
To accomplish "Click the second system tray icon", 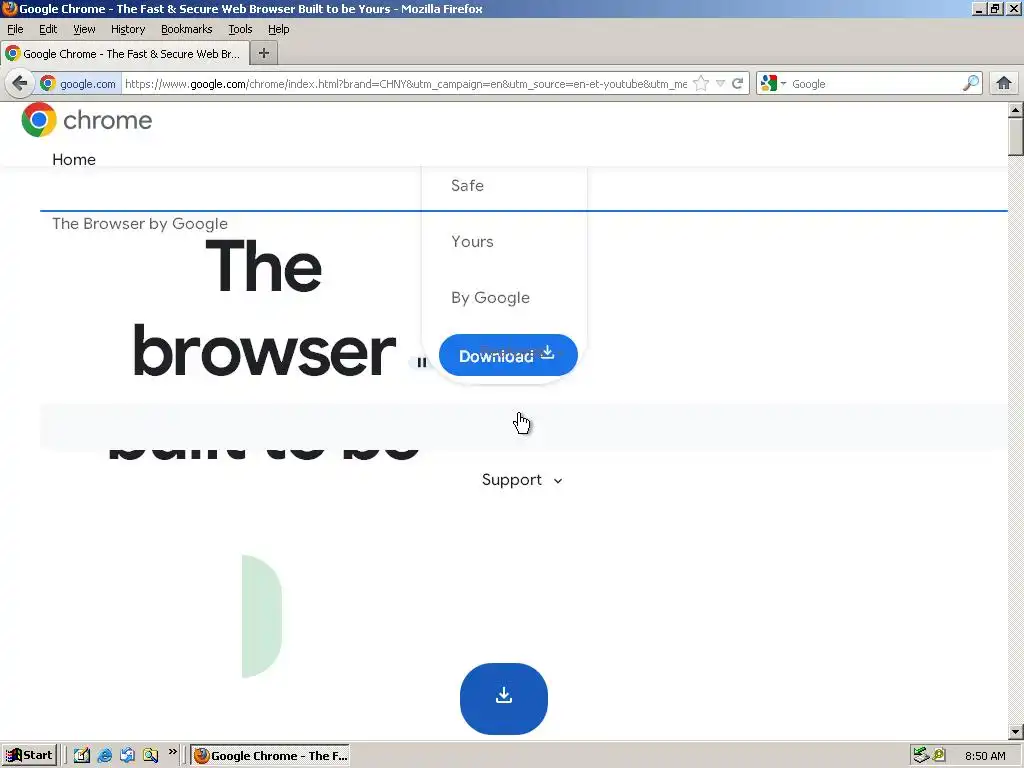I will pos(939,756).
